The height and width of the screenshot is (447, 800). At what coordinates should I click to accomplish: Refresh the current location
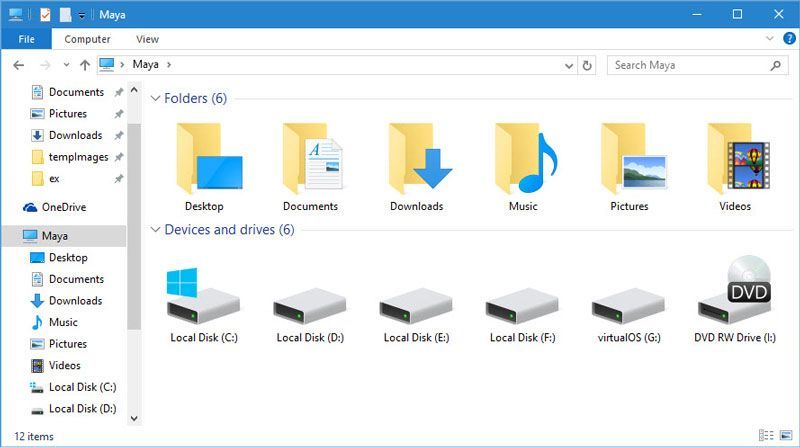[587, 65]
